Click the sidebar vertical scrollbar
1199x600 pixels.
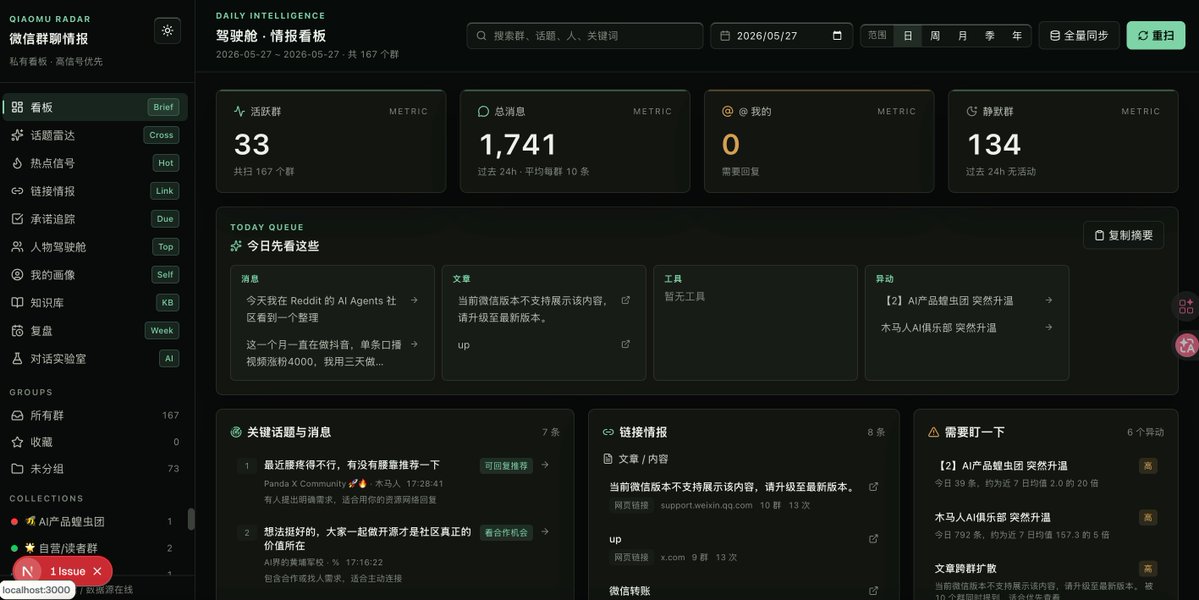191,519
